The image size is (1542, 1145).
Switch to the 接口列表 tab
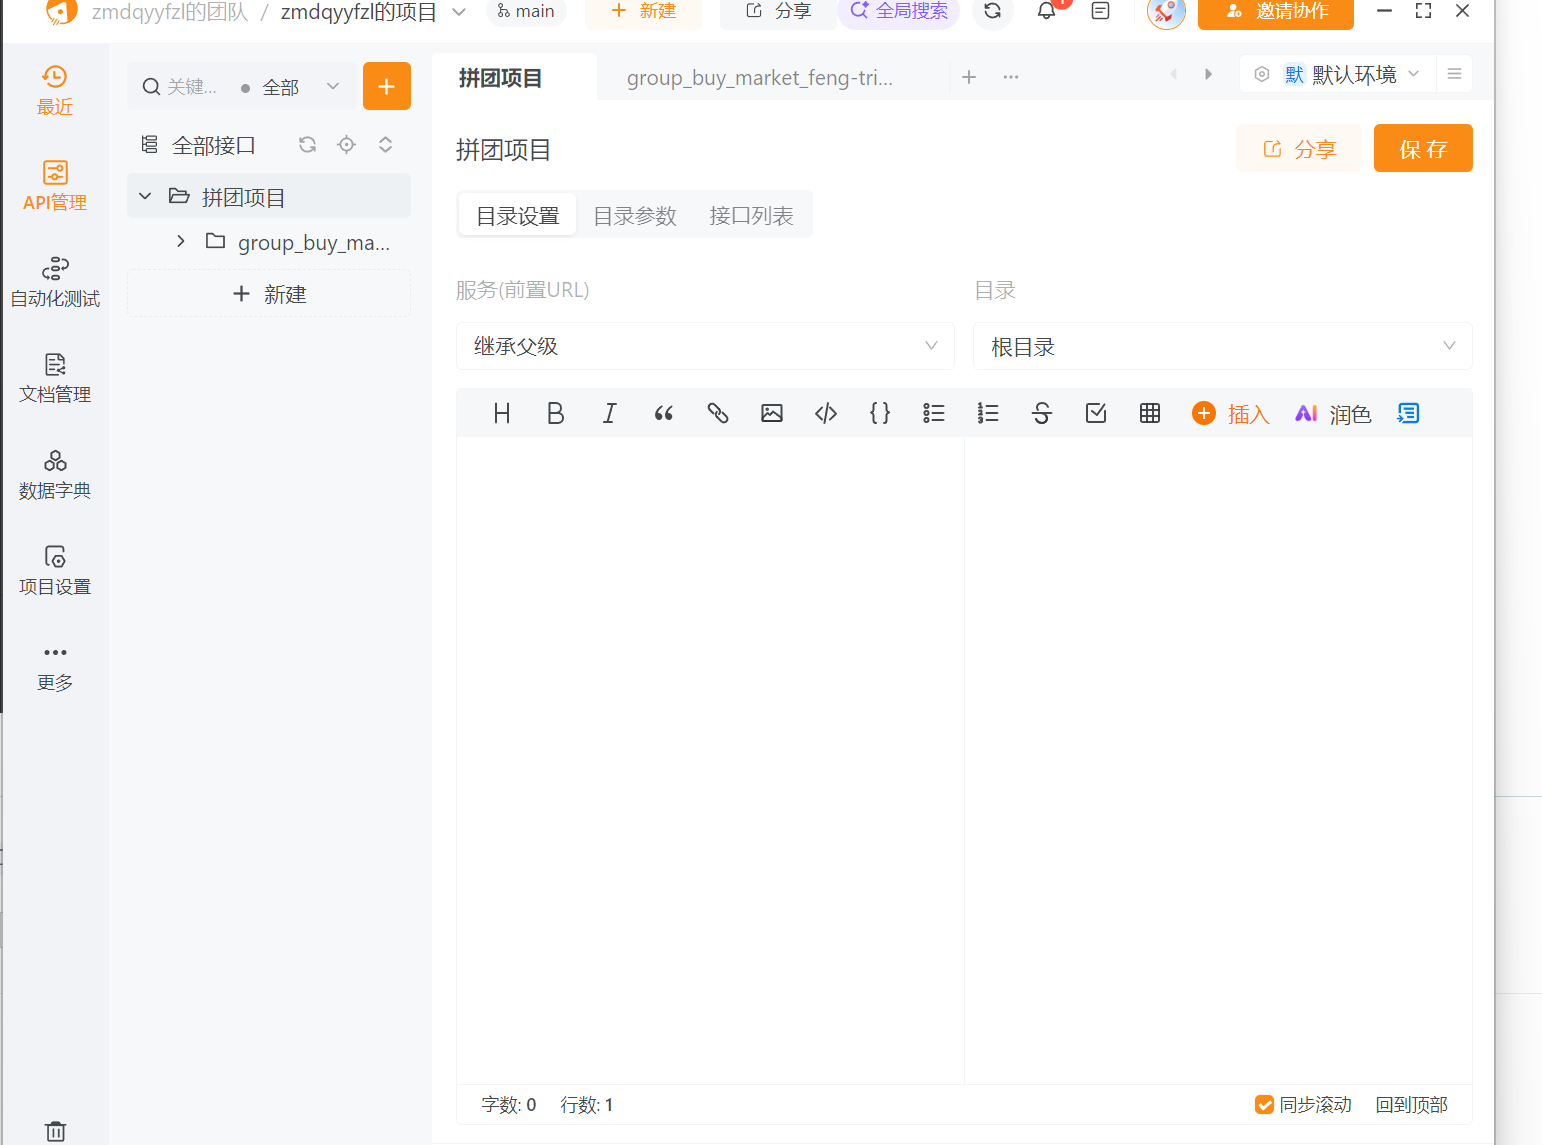(x=751, y=214)
